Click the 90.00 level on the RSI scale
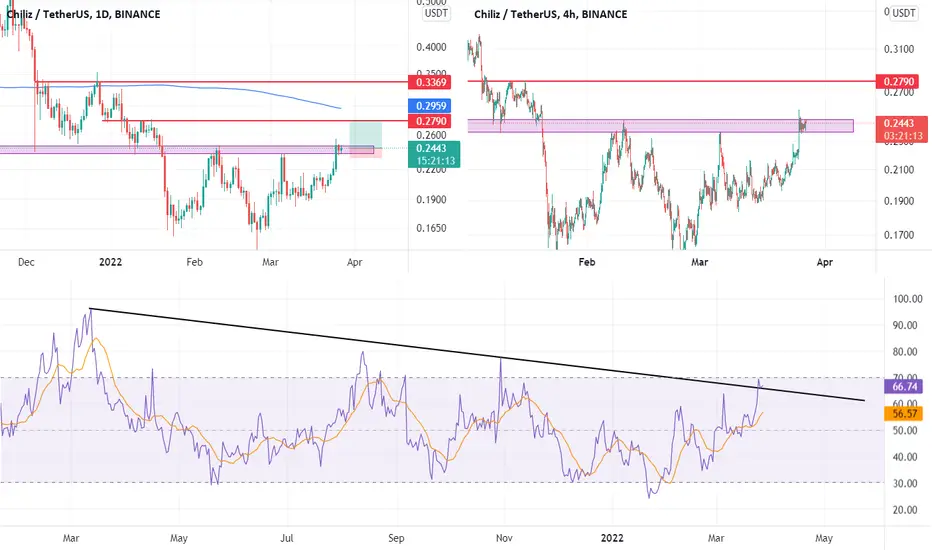Screen dimensions: 932x550 click(905, 325)
